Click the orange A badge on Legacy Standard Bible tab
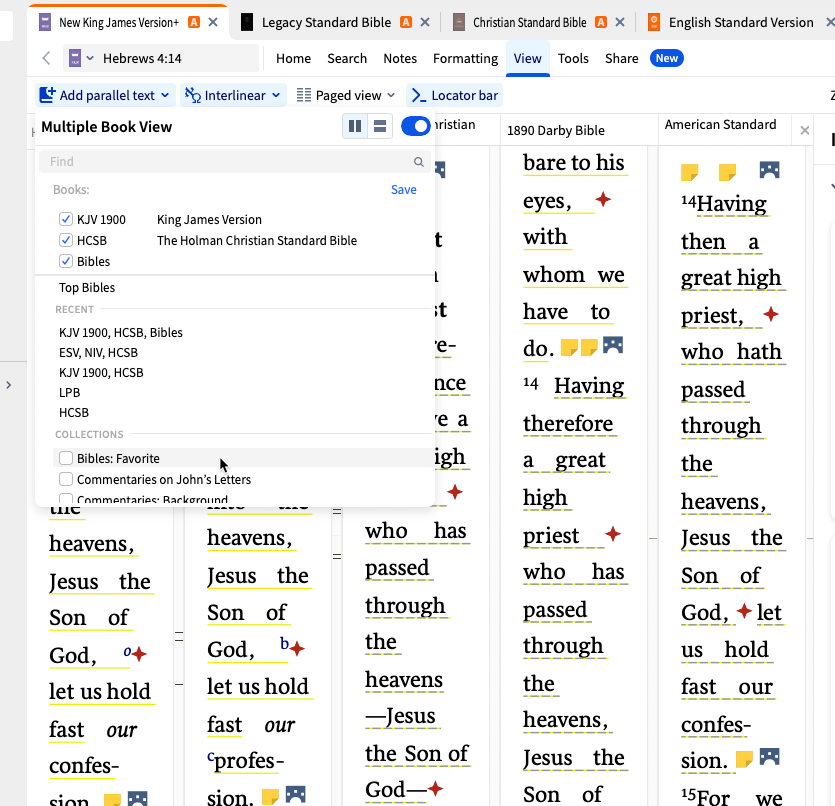 click(406, 22)
